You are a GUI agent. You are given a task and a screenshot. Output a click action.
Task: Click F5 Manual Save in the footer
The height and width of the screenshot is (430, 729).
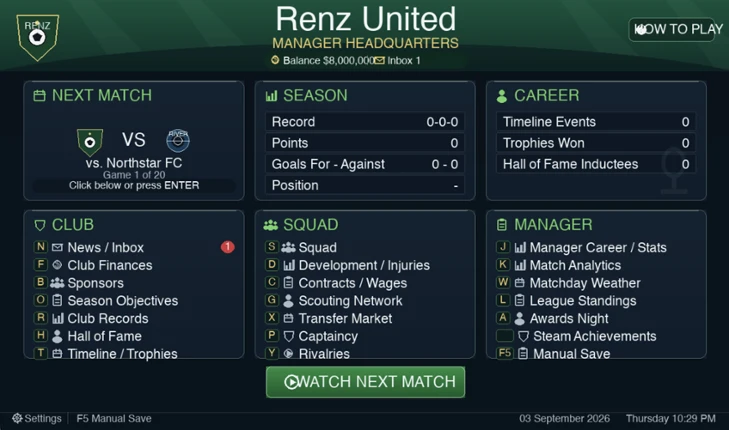[114, 418]
